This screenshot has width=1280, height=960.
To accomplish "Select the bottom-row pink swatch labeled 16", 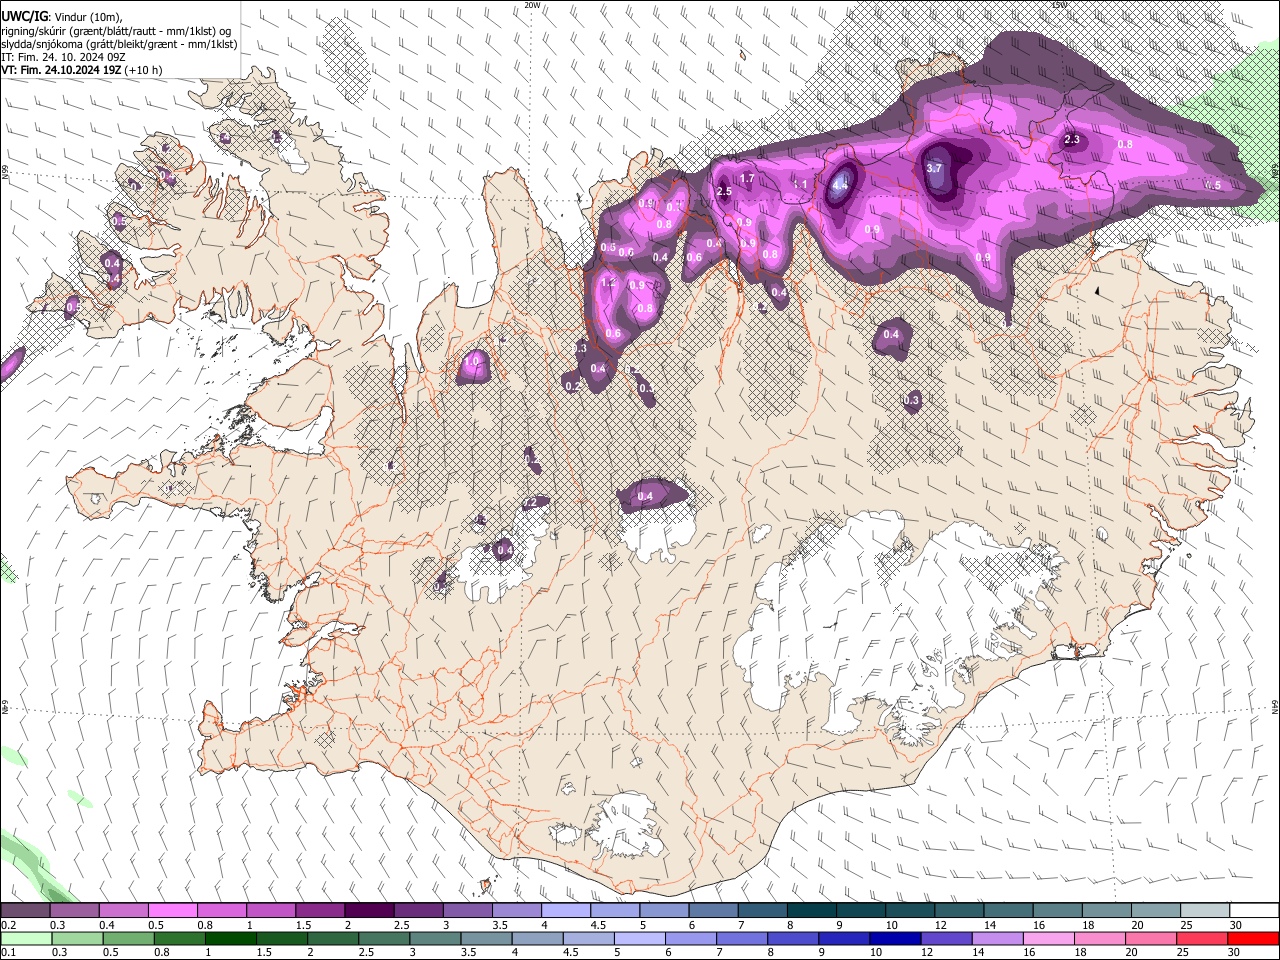I will point(1049,939).
